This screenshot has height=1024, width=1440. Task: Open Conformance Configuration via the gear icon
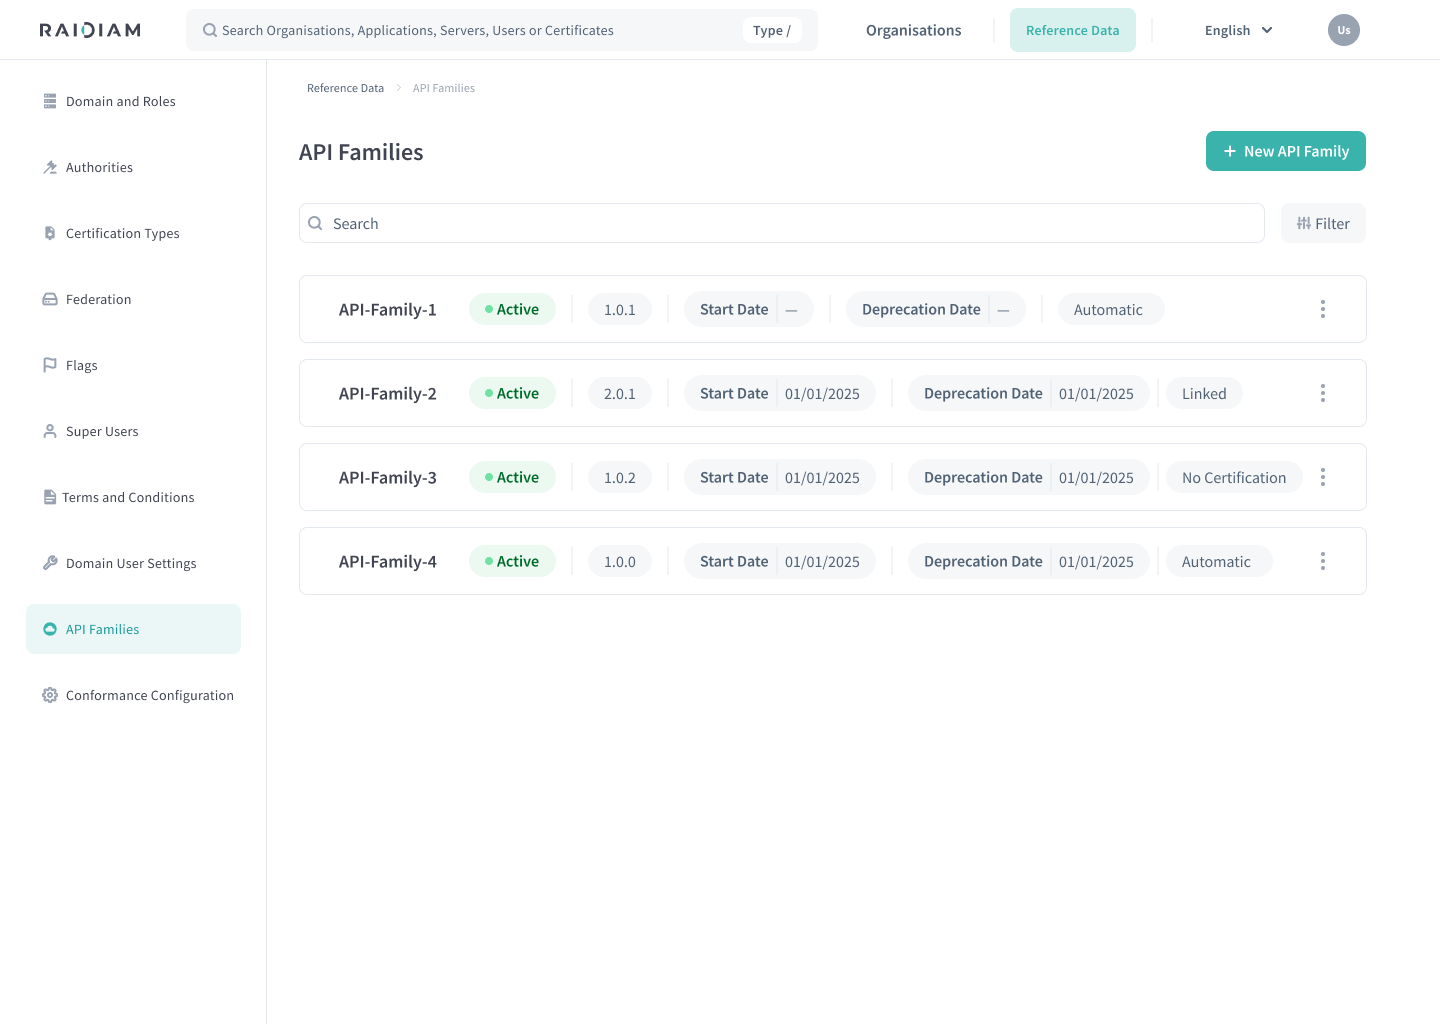[50, 695]
